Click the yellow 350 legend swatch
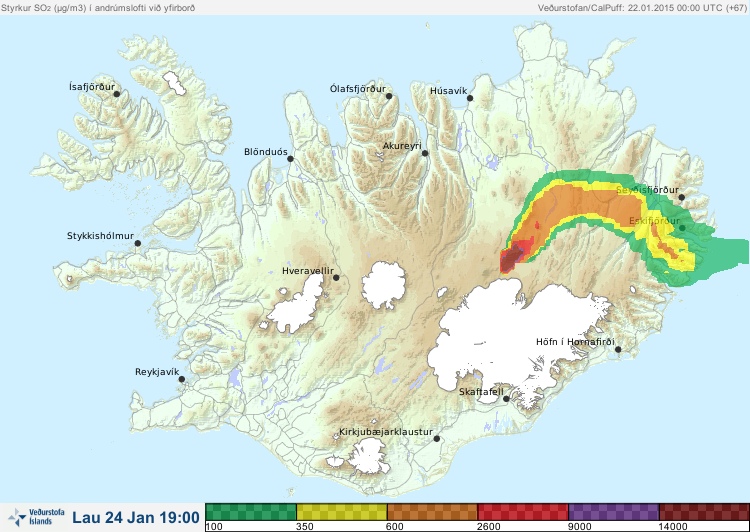 (x=342, y=512)
